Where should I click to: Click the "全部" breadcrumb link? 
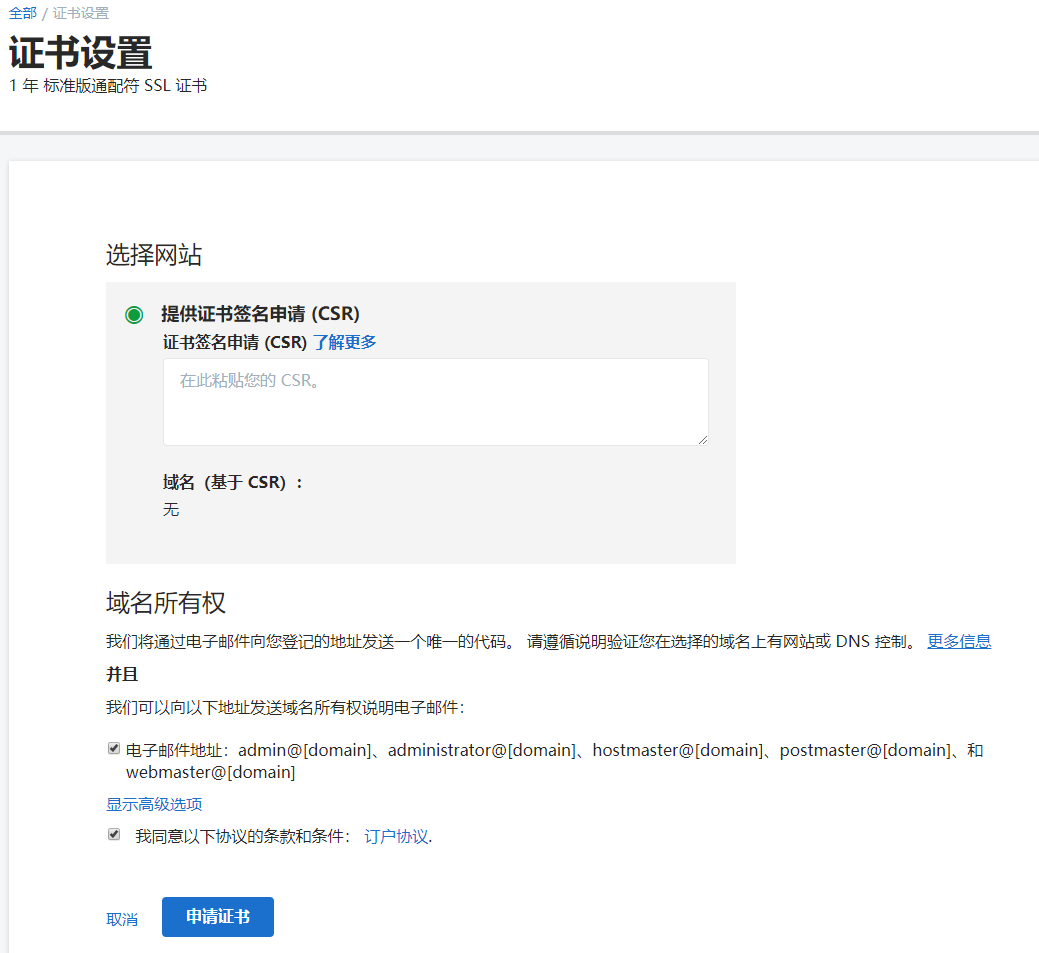point(23,13)
